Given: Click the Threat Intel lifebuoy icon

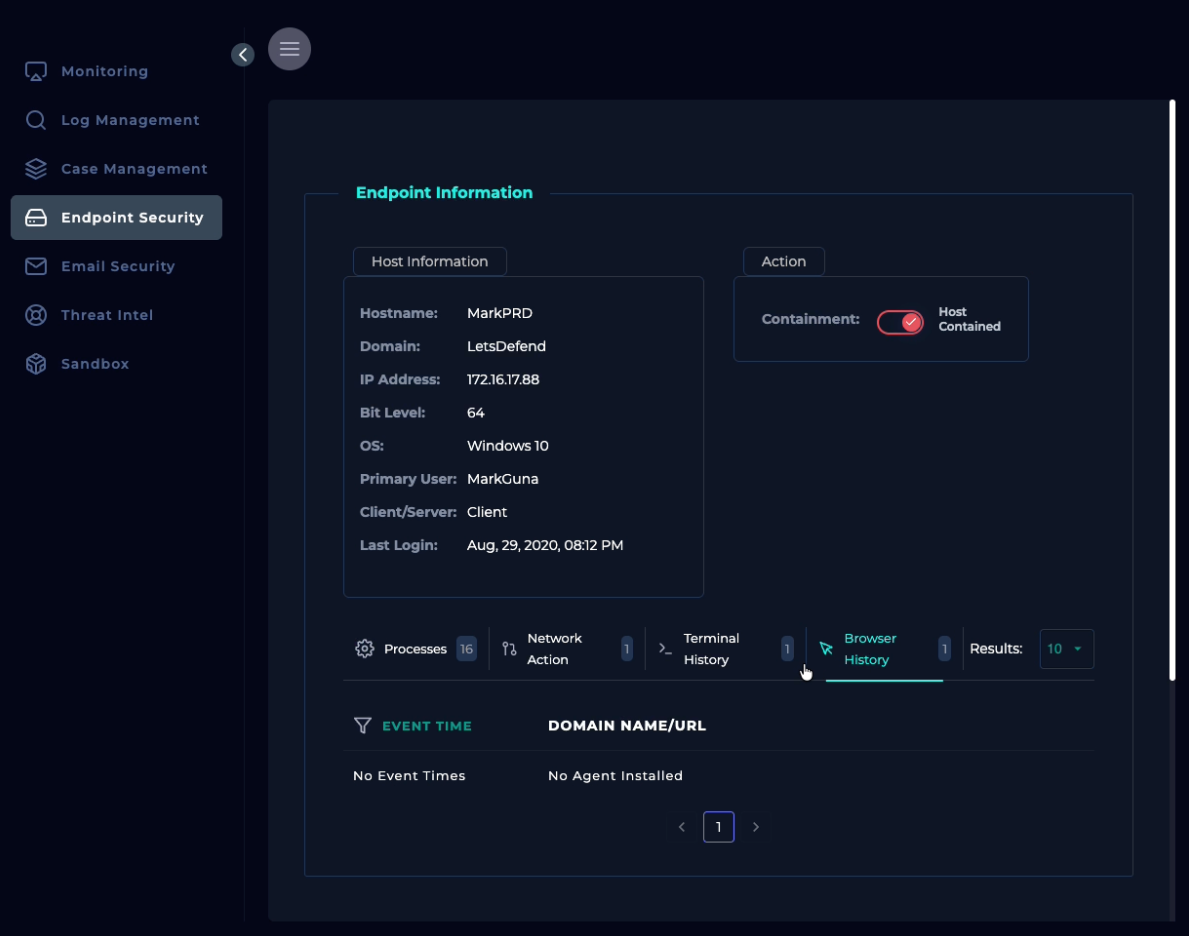Looking at the screenshot, I should (x=36, y=315).
